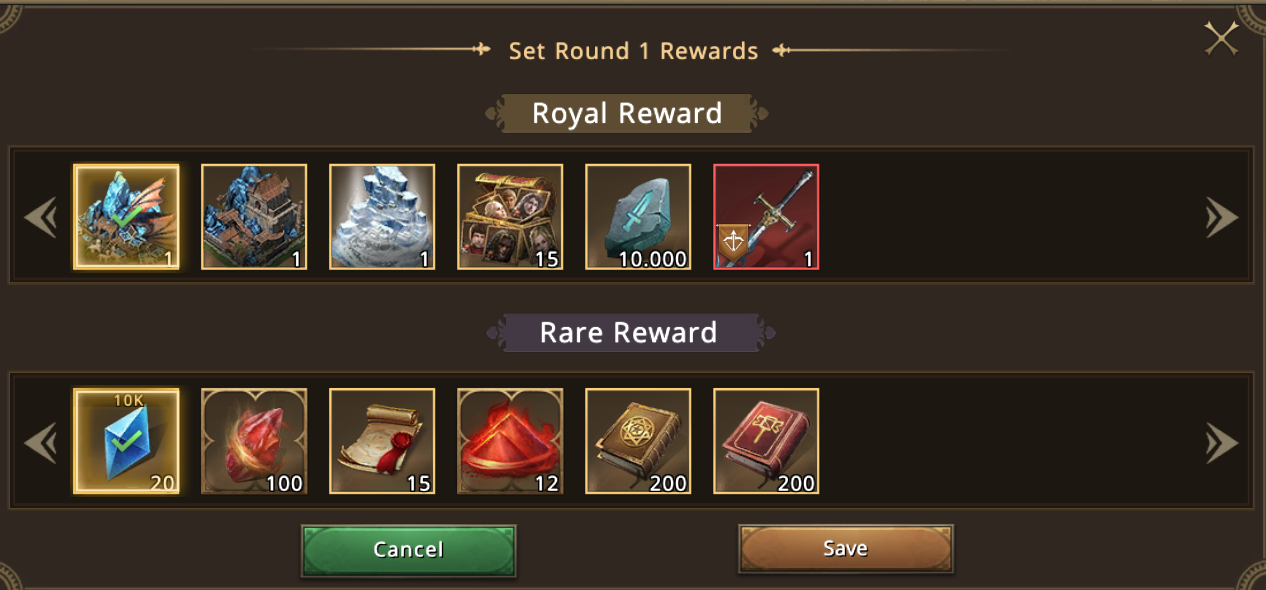Select the rune stone reward showing 10.000

click(x=638, y=217)
